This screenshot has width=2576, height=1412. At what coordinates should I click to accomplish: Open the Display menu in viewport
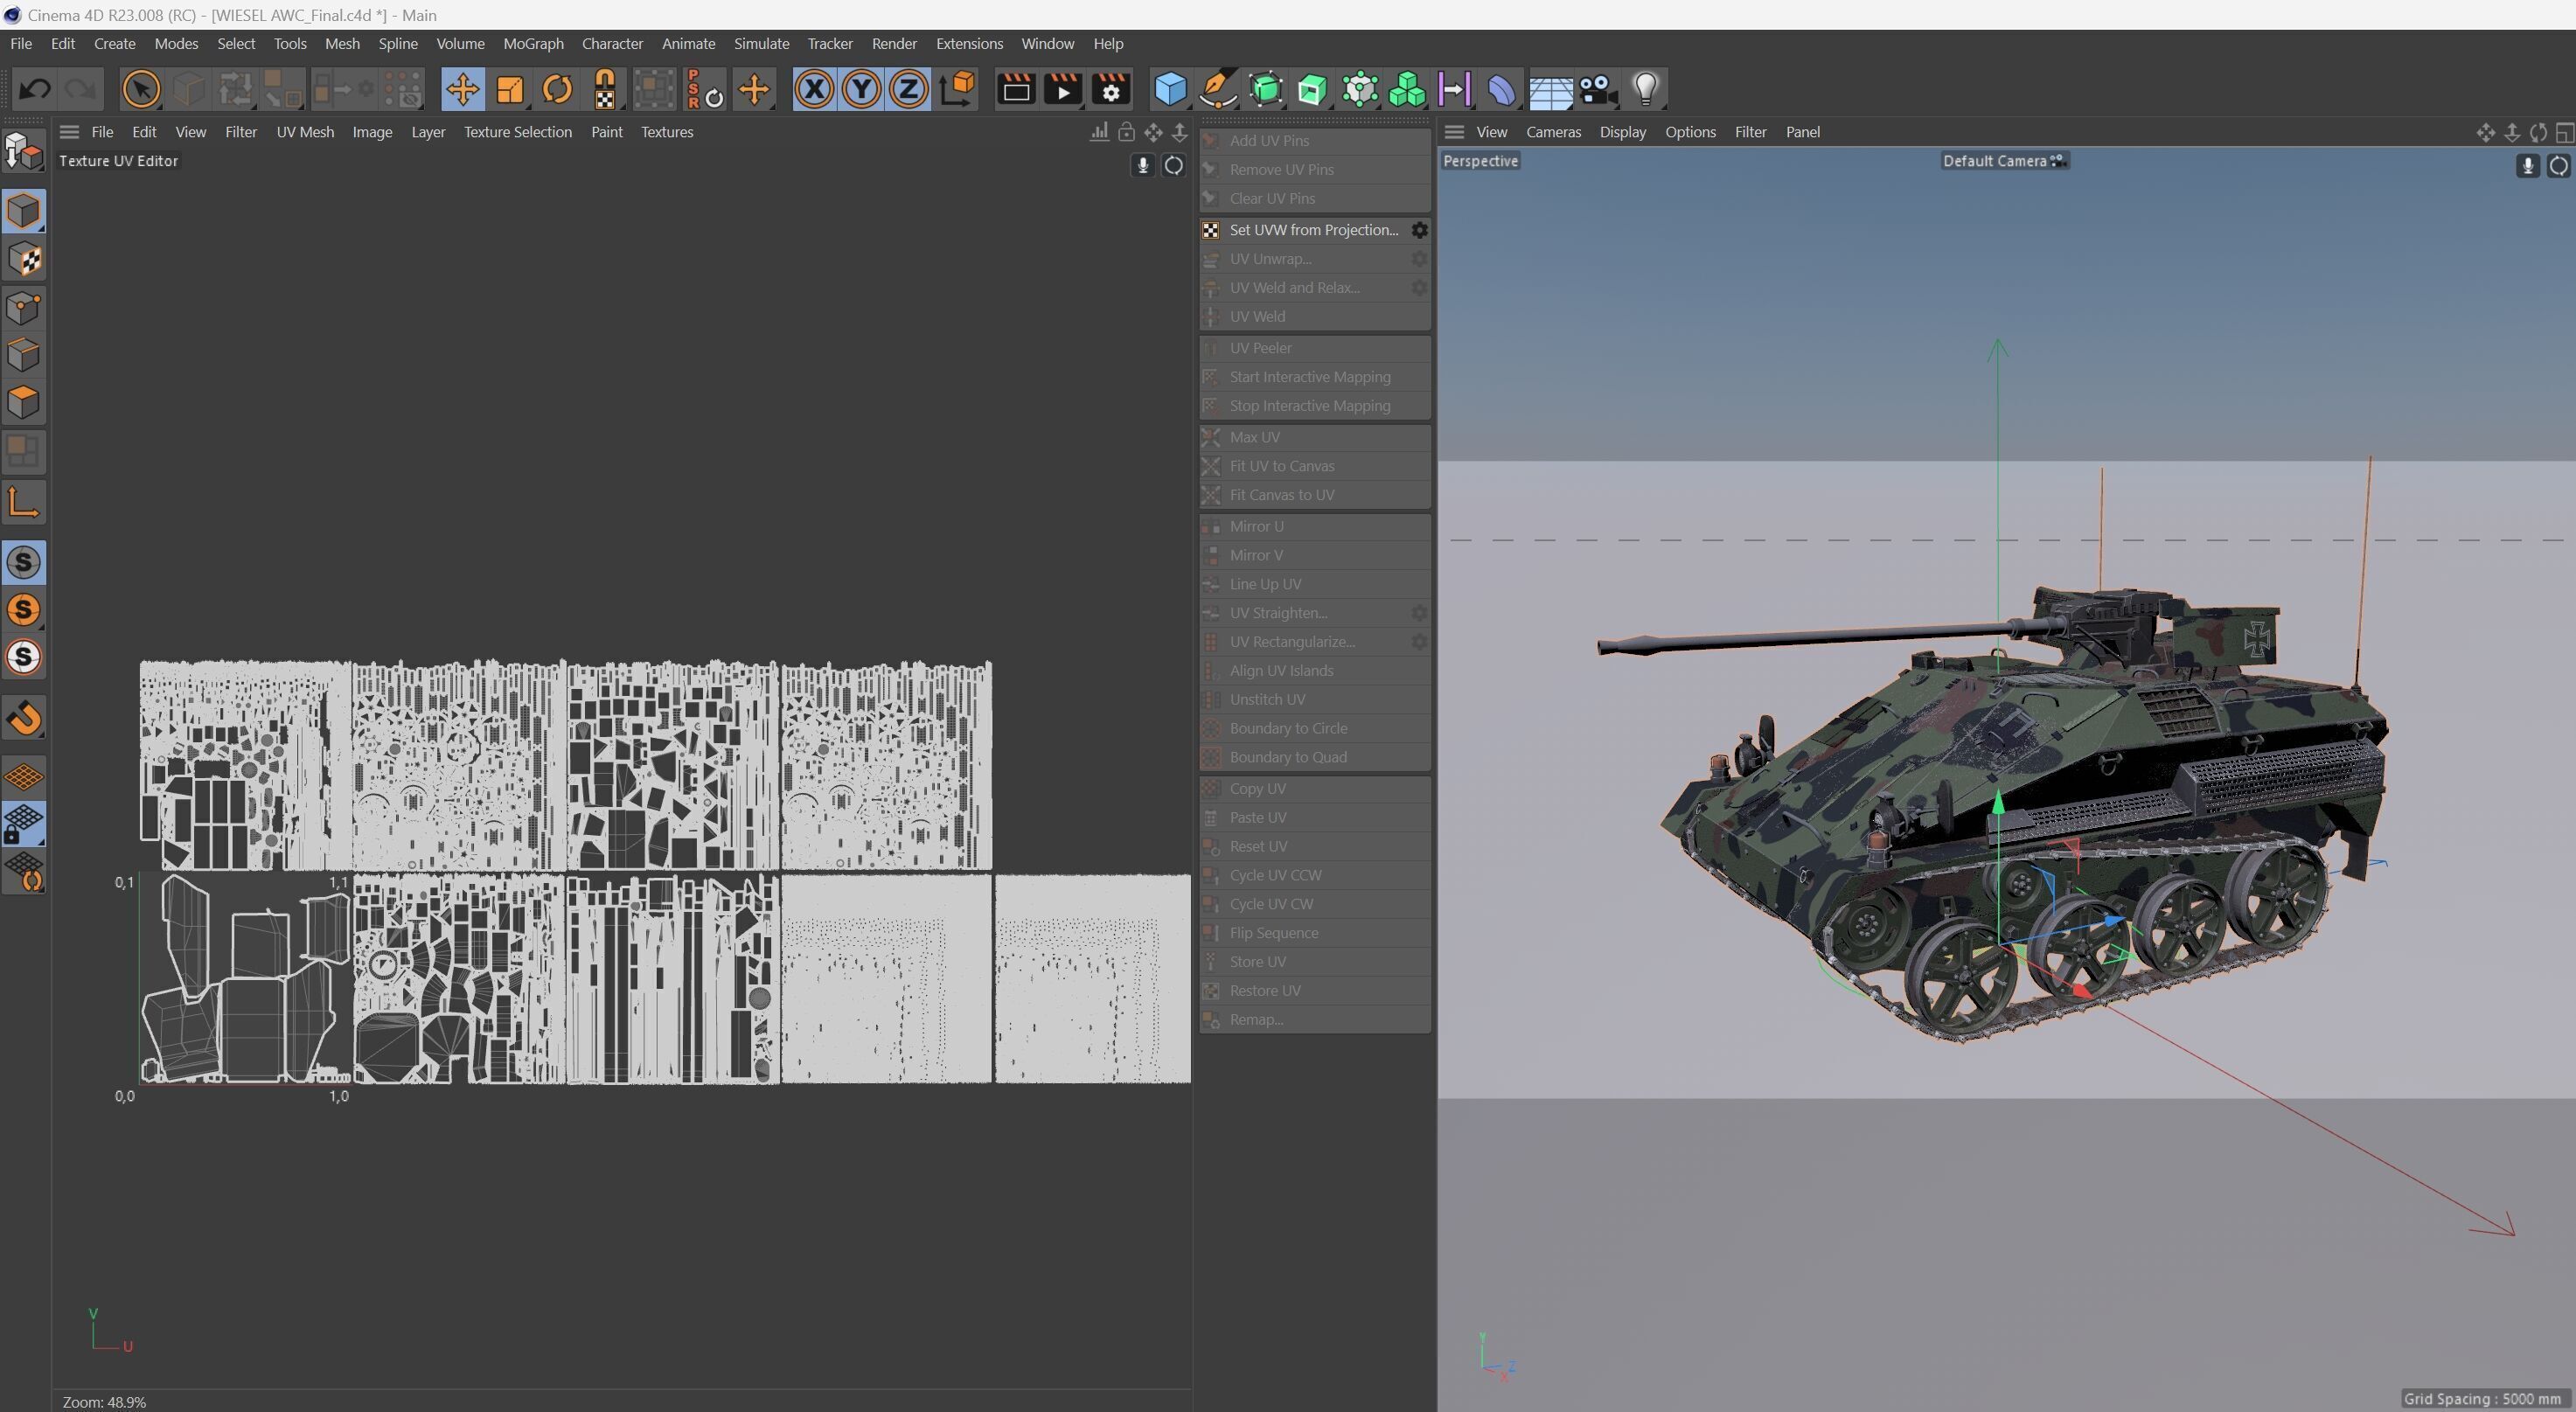(1622, 132)
